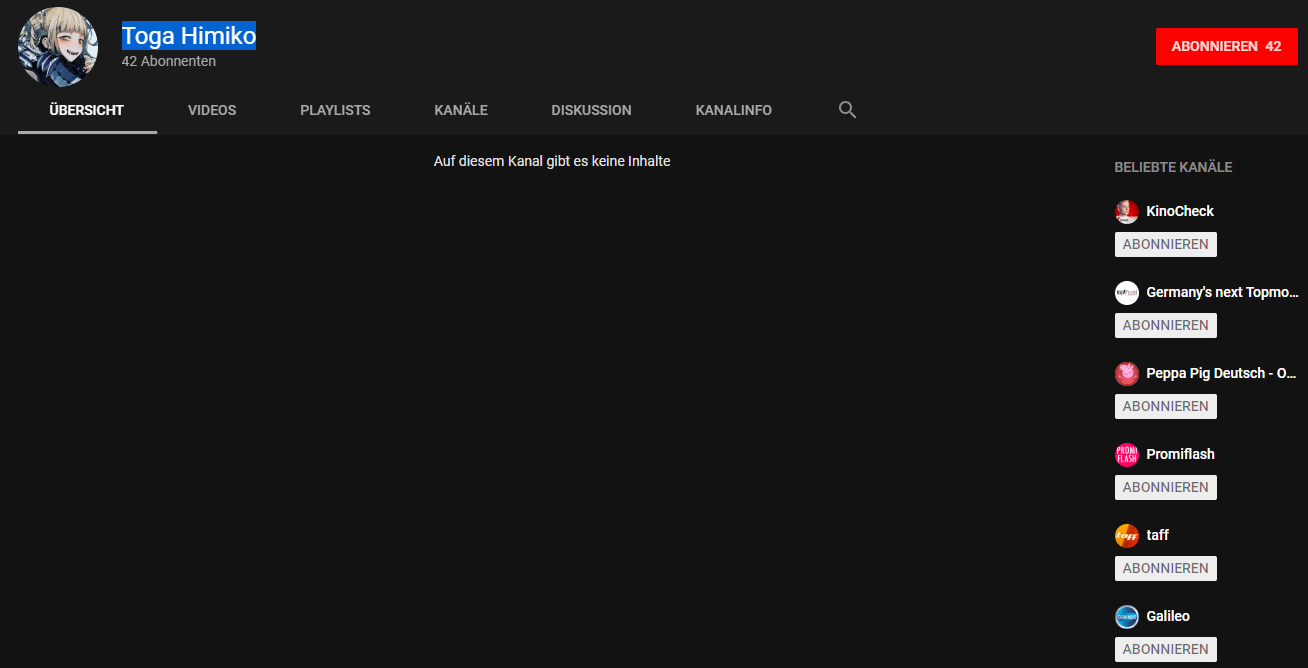Open the taff channel name link

click(x=1158, y=535)
